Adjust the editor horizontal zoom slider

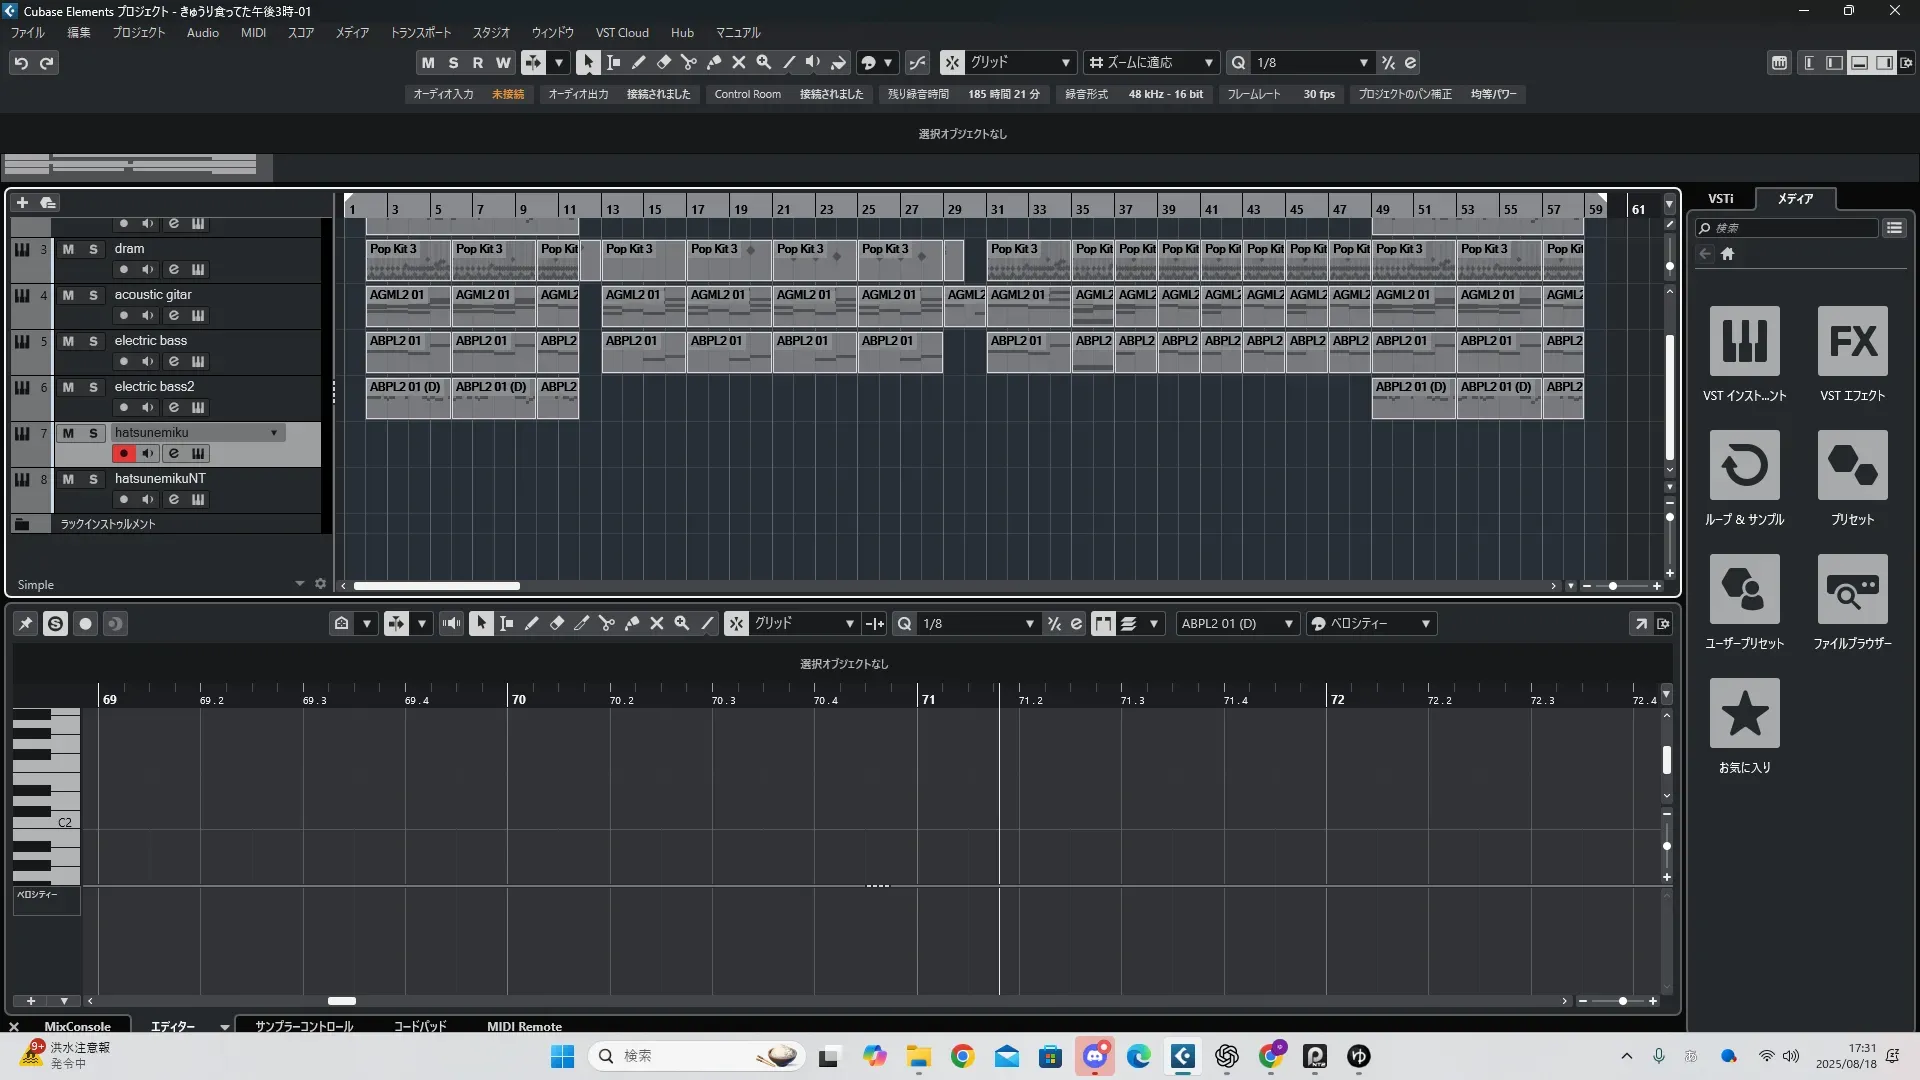1622,1001
